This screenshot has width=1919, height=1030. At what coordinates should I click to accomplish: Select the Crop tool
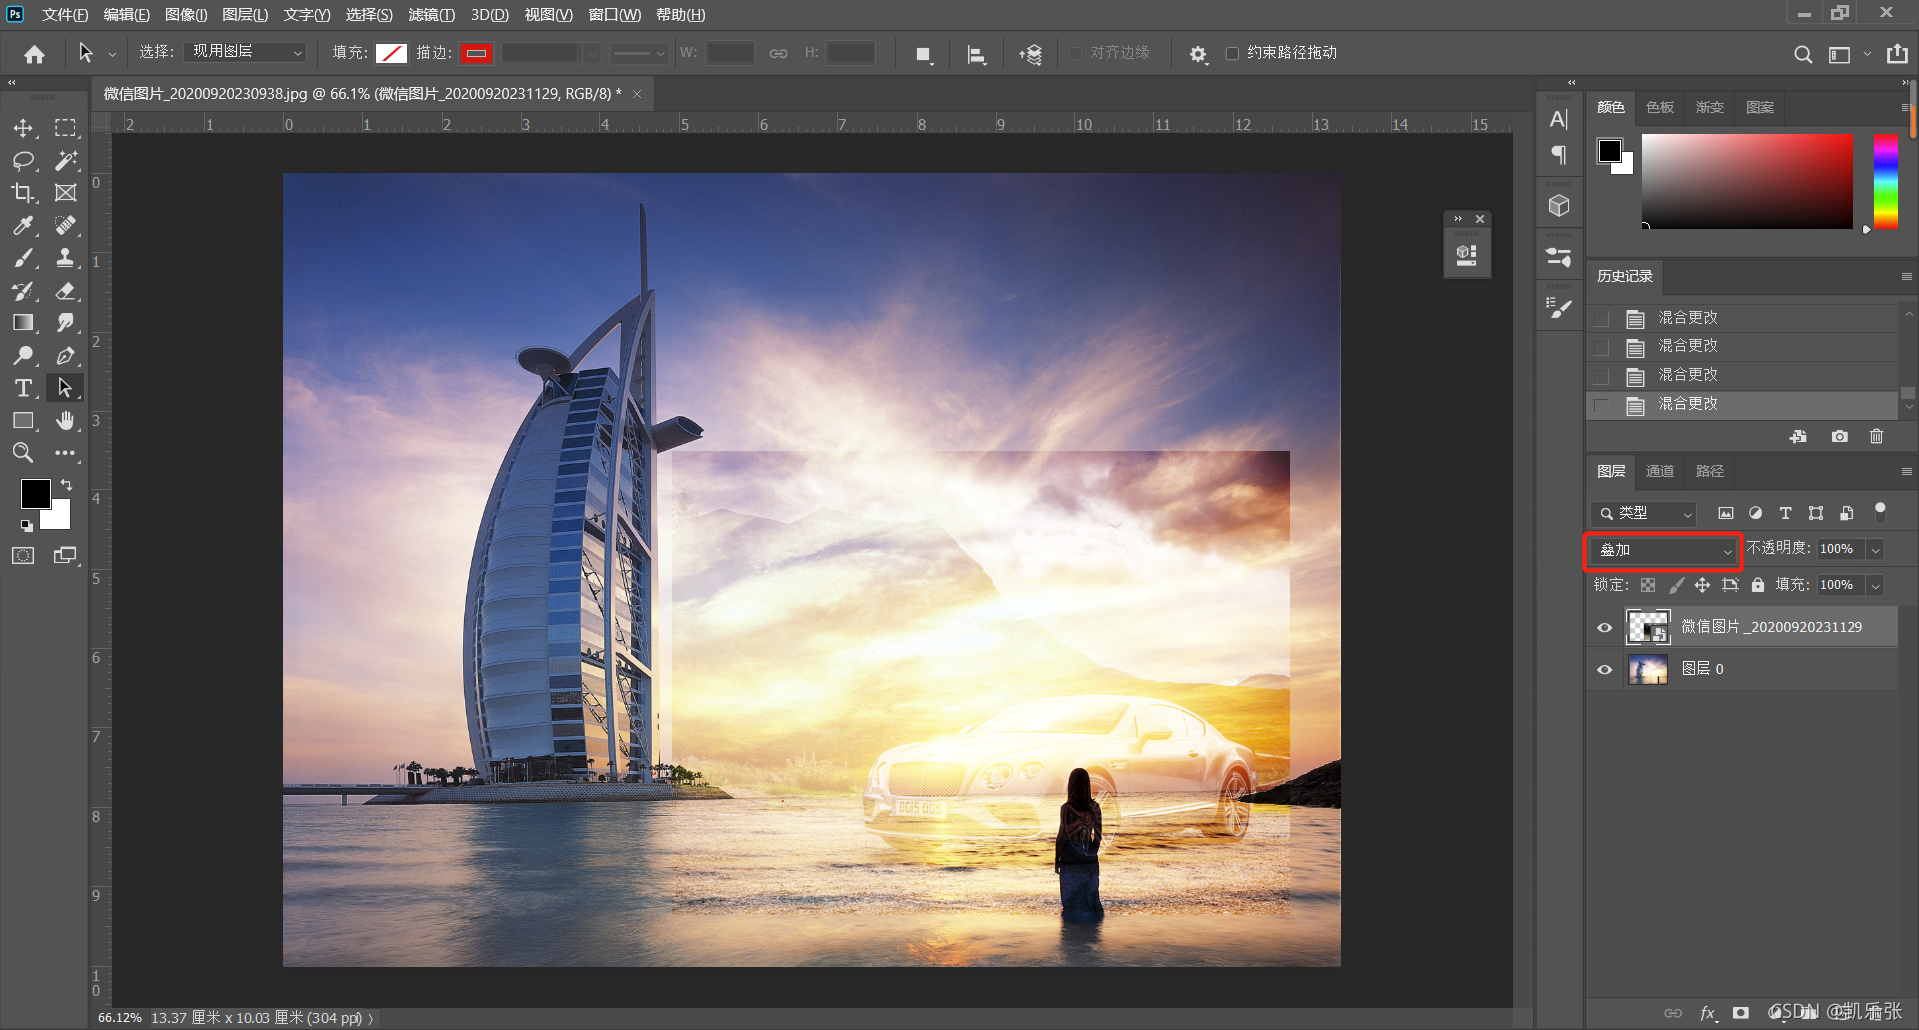point(23,193)
